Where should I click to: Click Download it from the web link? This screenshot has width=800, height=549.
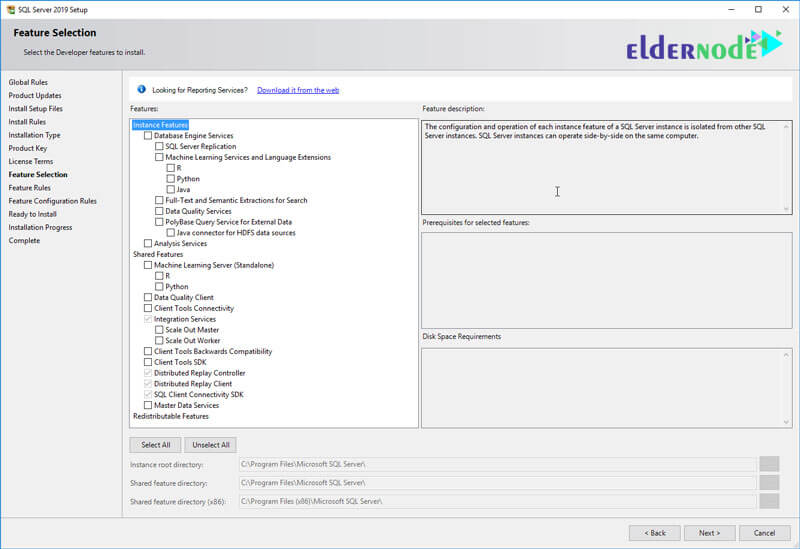tap(298, 90)
